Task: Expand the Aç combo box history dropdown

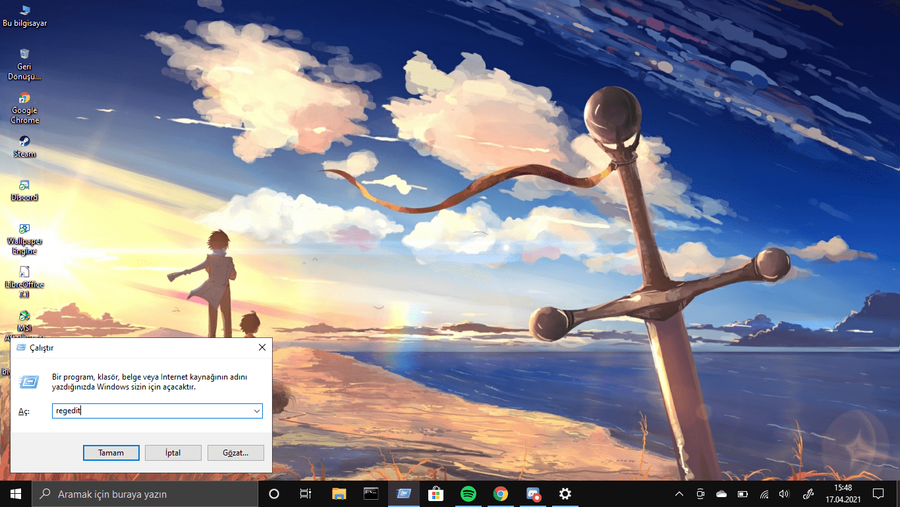Action: [x=257, y=411]
